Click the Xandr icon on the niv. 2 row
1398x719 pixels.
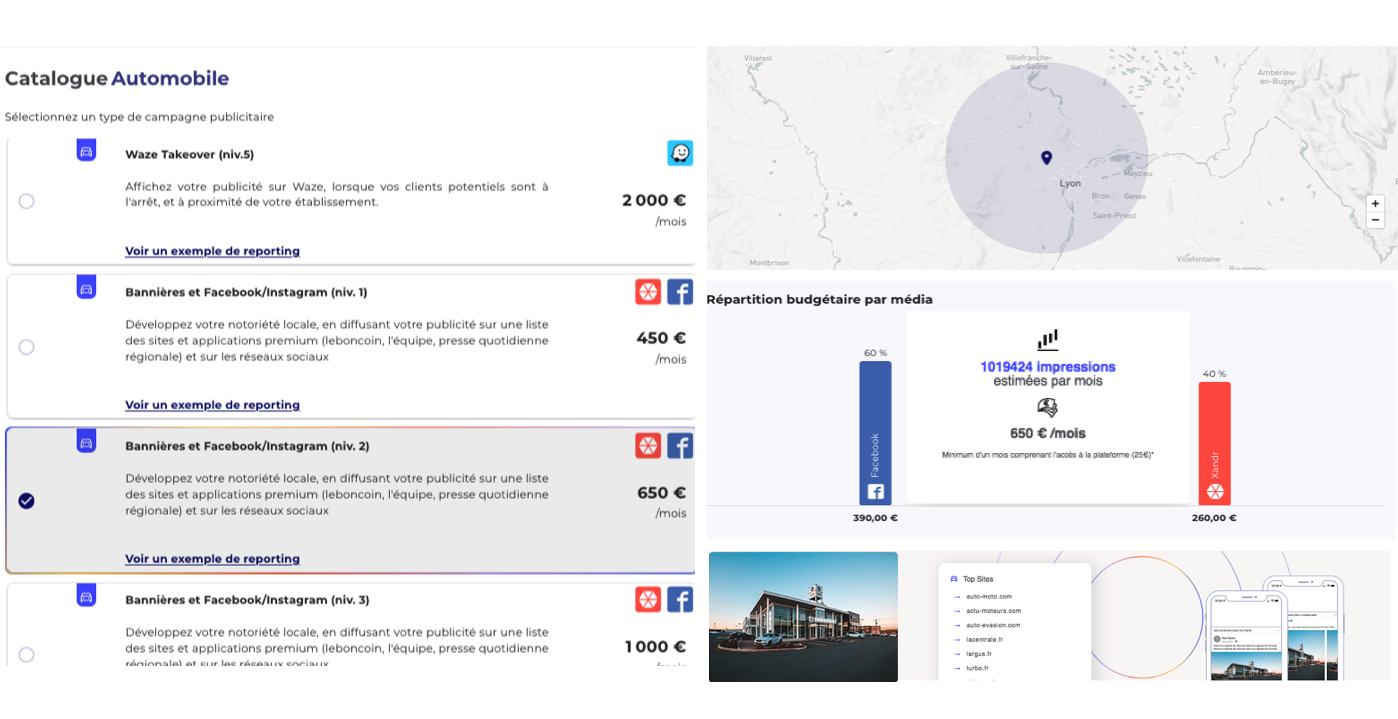click(648, 446)
